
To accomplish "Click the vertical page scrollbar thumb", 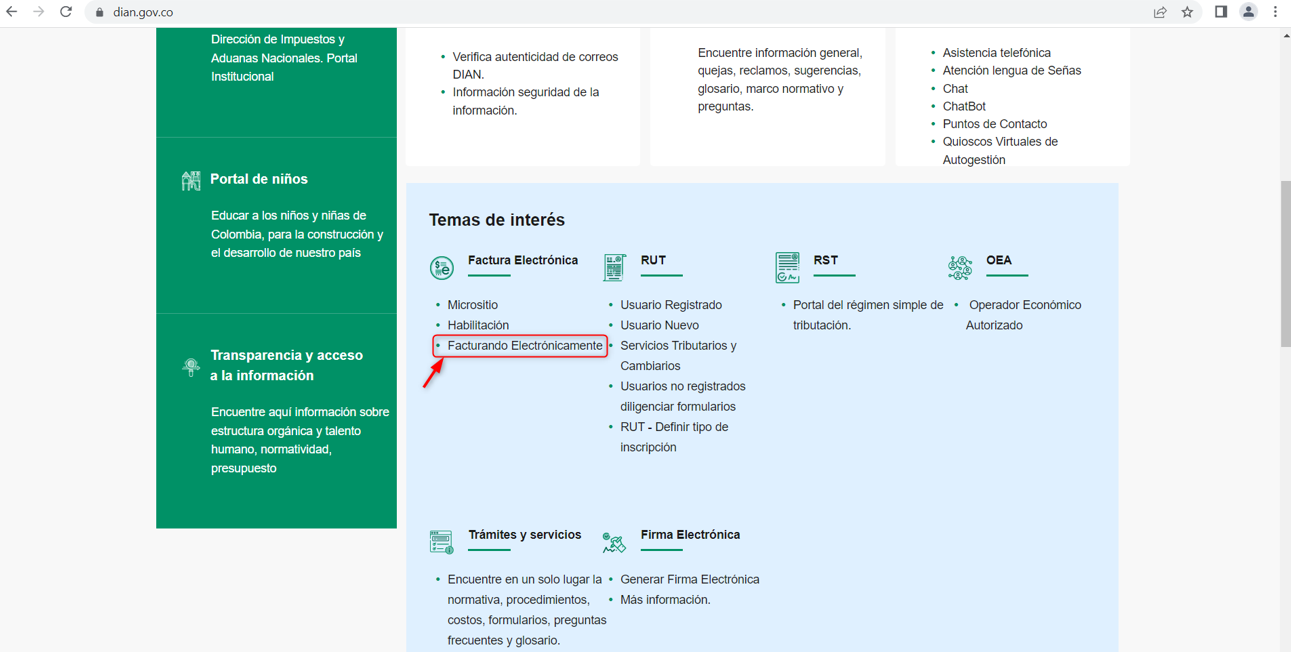I will pyautogui.click(x=1285, y=265).
